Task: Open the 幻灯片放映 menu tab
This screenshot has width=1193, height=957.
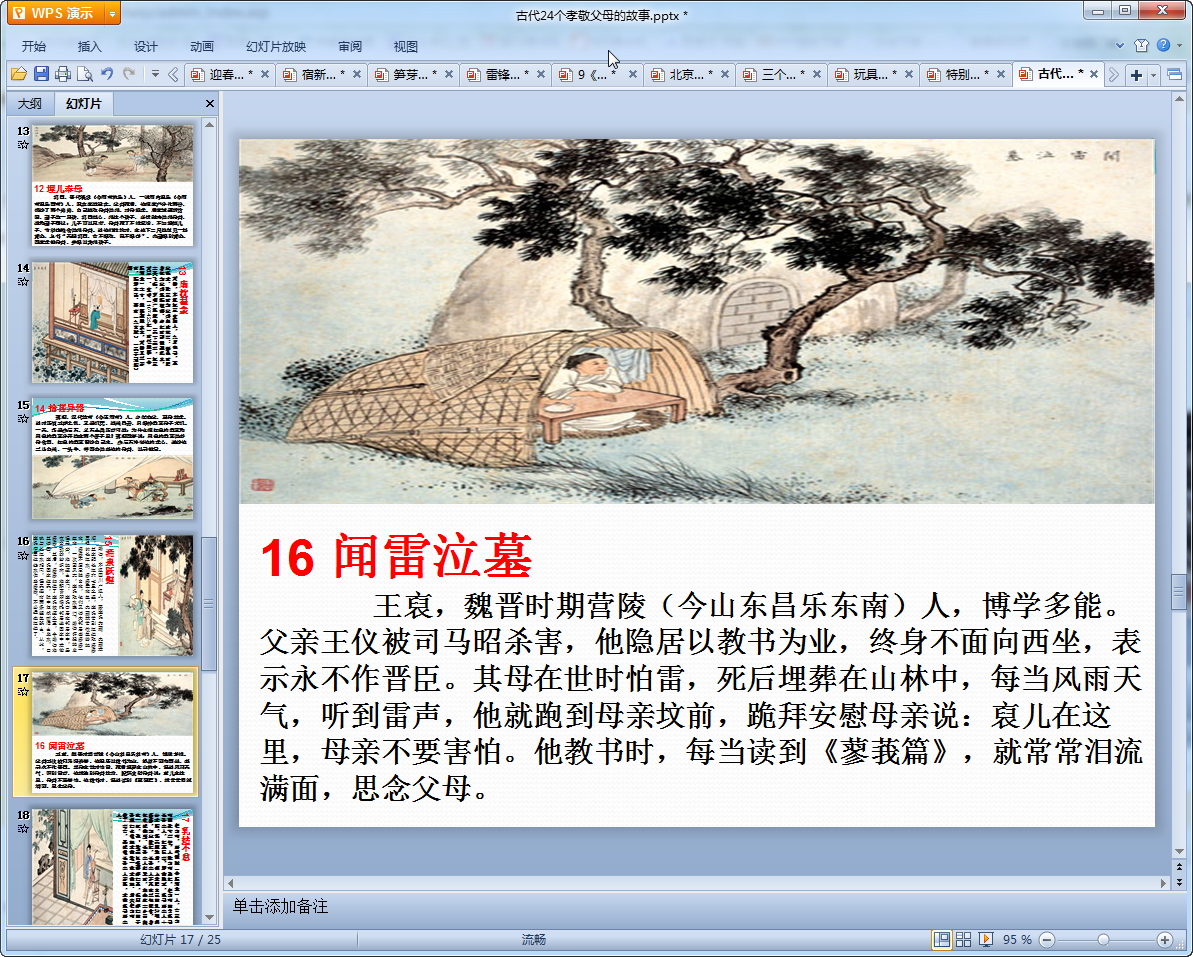Action: [x=275, y=46]
